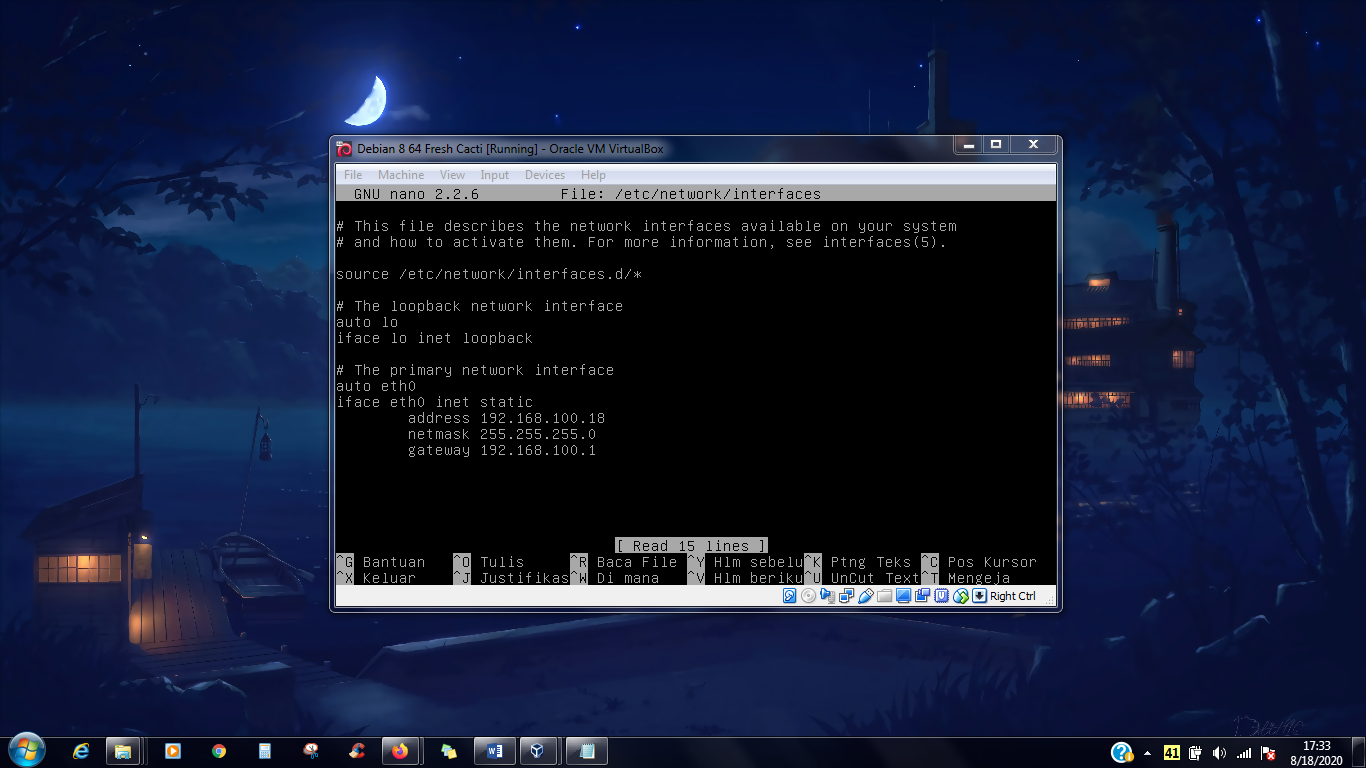Switch to Firefox in the taskbar
Screen dimensions: 1366x768
[400, 751]
